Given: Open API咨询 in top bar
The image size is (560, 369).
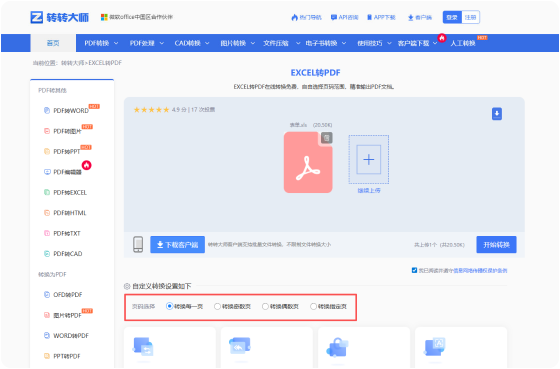Looking at the screenshot, I should coord(345,17).
